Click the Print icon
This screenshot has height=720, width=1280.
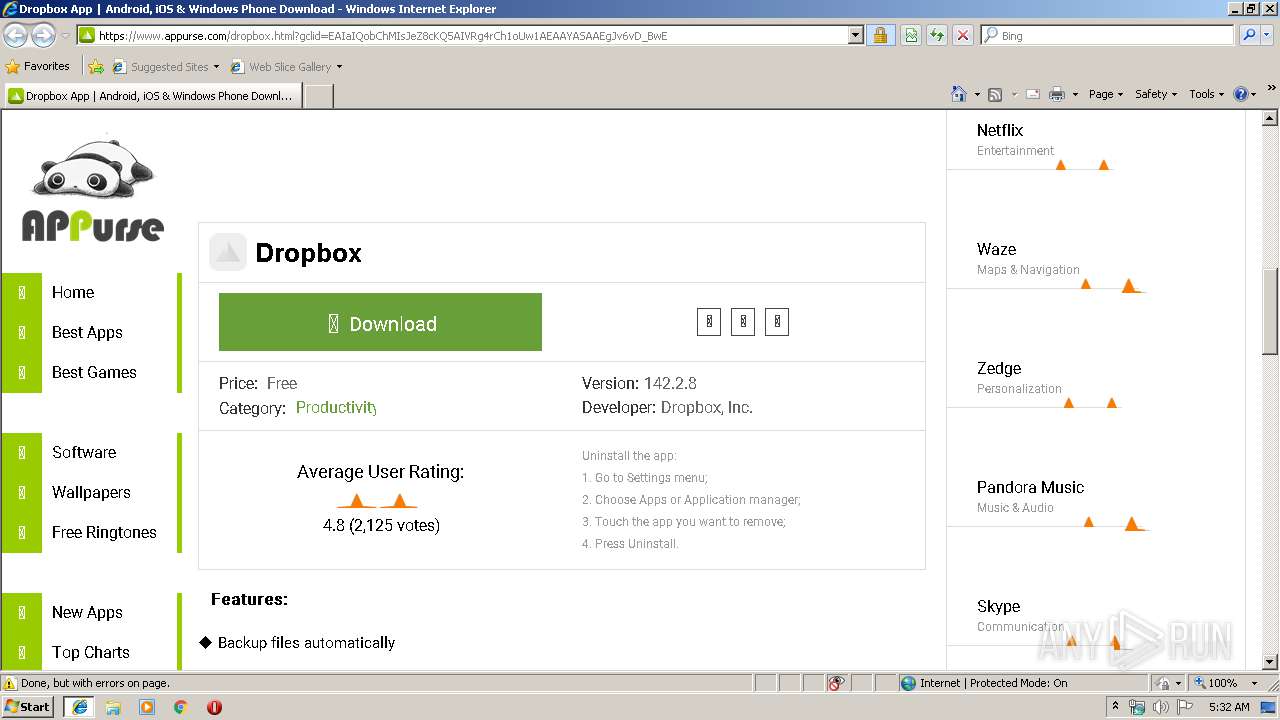point(1057,94)
